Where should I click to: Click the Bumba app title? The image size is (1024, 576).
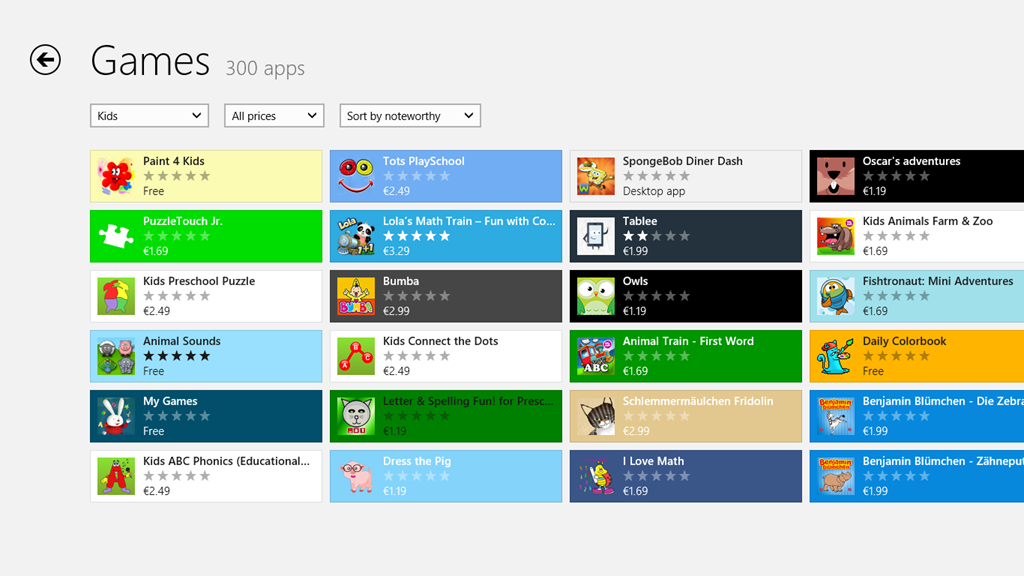[401, 281]
